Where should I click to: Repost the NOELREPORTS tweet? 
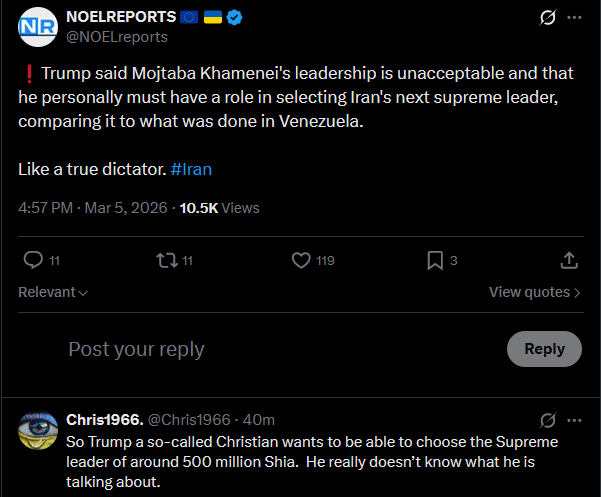click(x=167, y=260)
